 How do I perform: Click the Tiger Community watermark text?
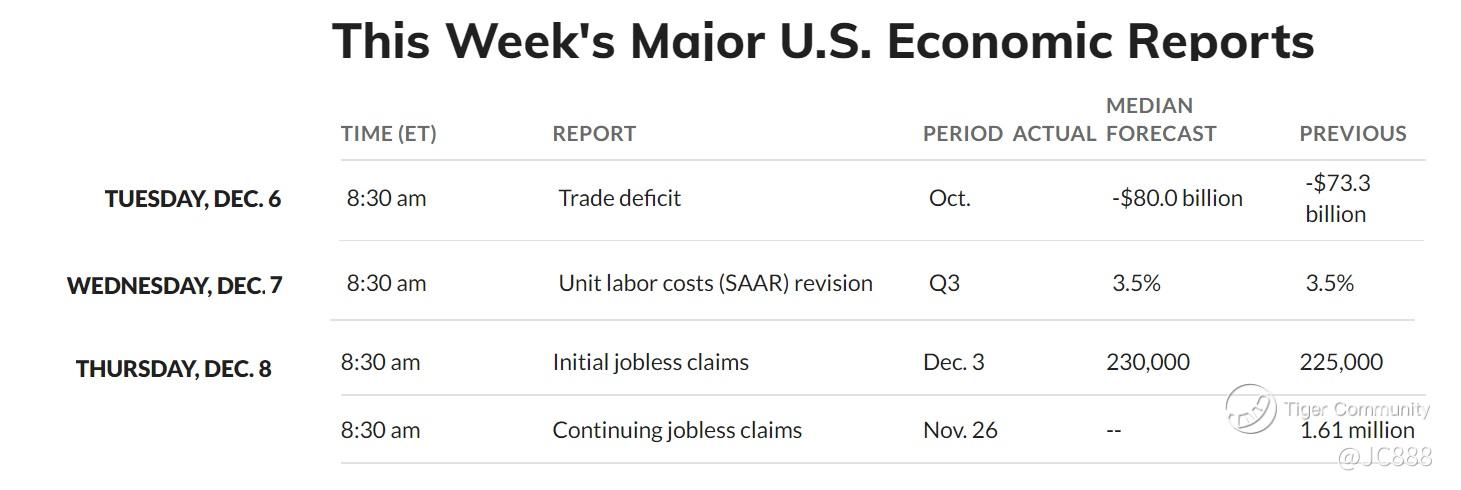coord(1357,408)
